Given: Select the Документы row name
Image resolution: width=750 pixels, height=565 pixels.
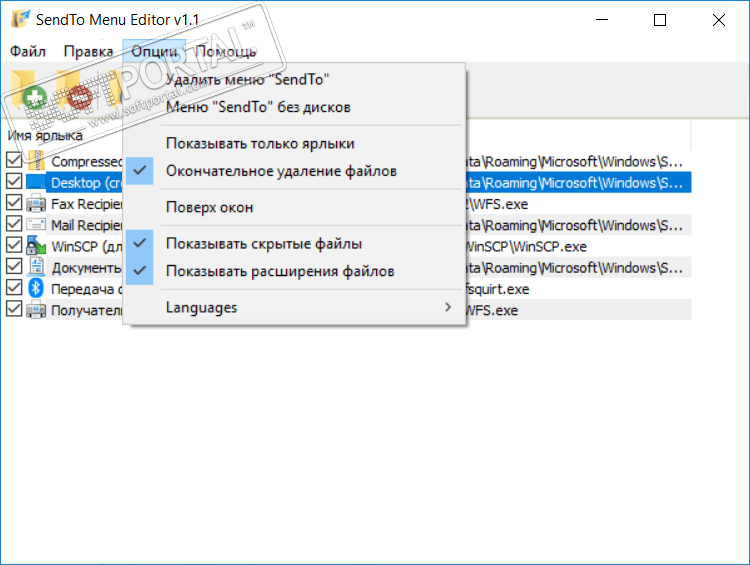Looking at the screenshot, I should (87, 268).
